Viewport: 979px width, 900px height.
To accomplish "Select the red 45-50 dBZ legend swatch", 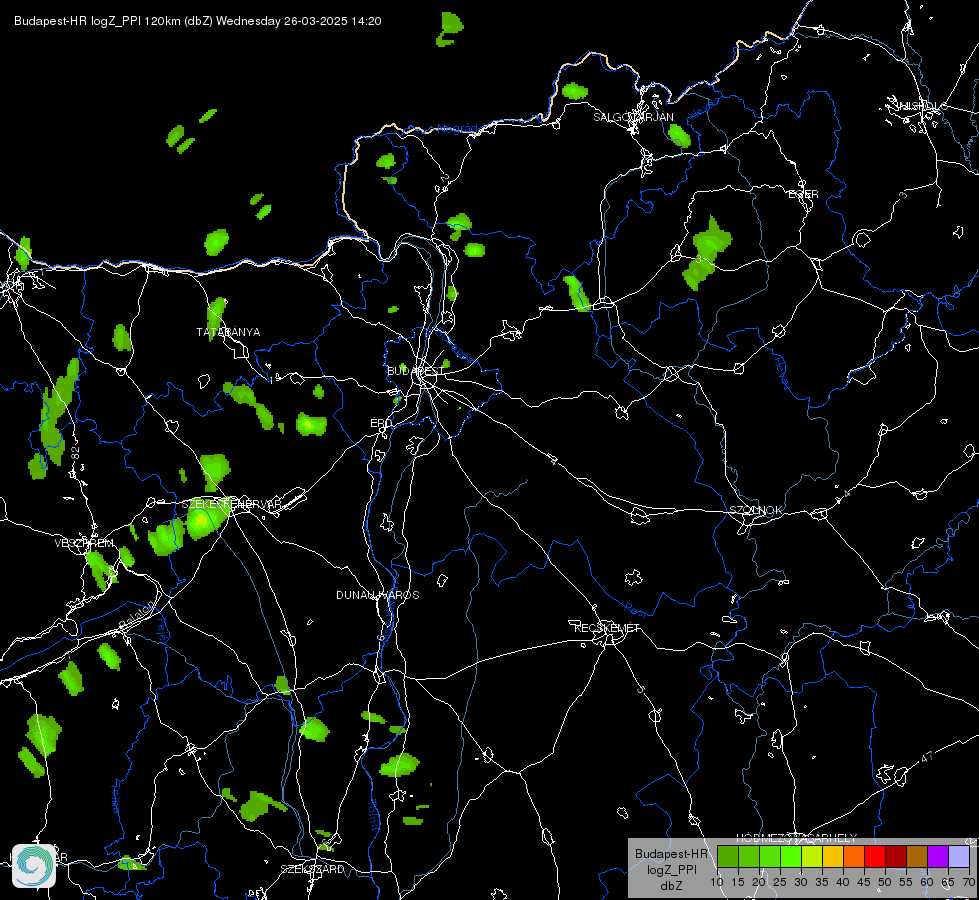I will pyautogui.click(x=875, y=856).
